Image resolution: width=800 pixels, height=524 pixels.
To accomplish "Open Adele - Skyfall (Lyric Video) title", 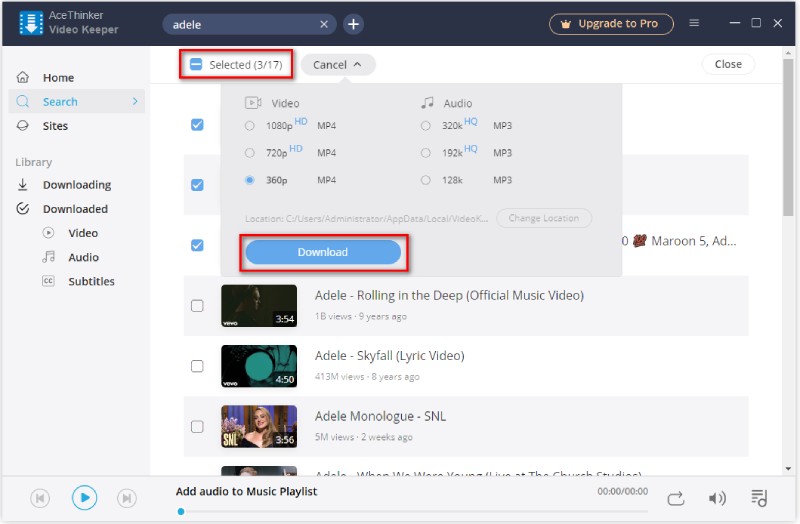I will (389, 356).
